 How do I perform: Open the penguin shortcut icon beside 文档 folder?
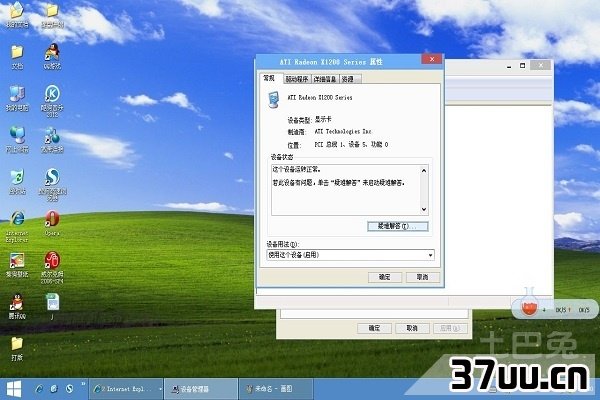pyautogui.click(x=52, y=52)
